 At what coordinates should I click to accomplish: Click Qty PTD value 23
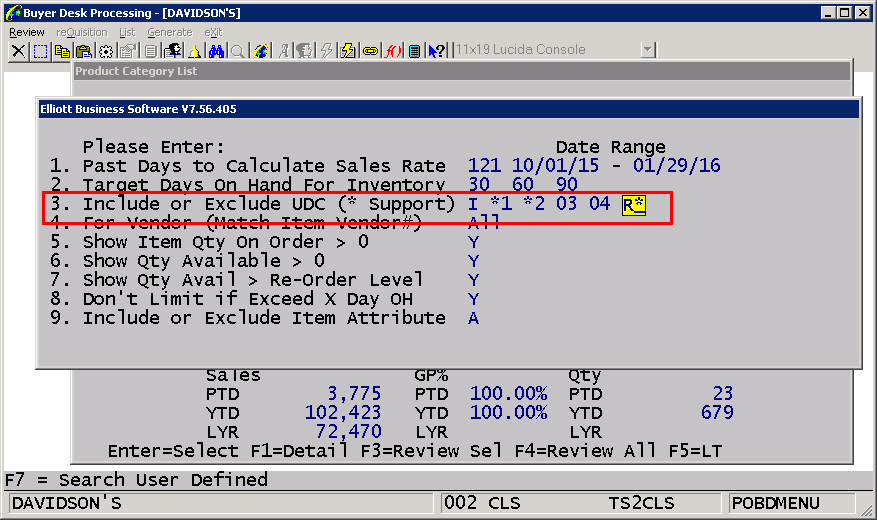pos(723,394)
